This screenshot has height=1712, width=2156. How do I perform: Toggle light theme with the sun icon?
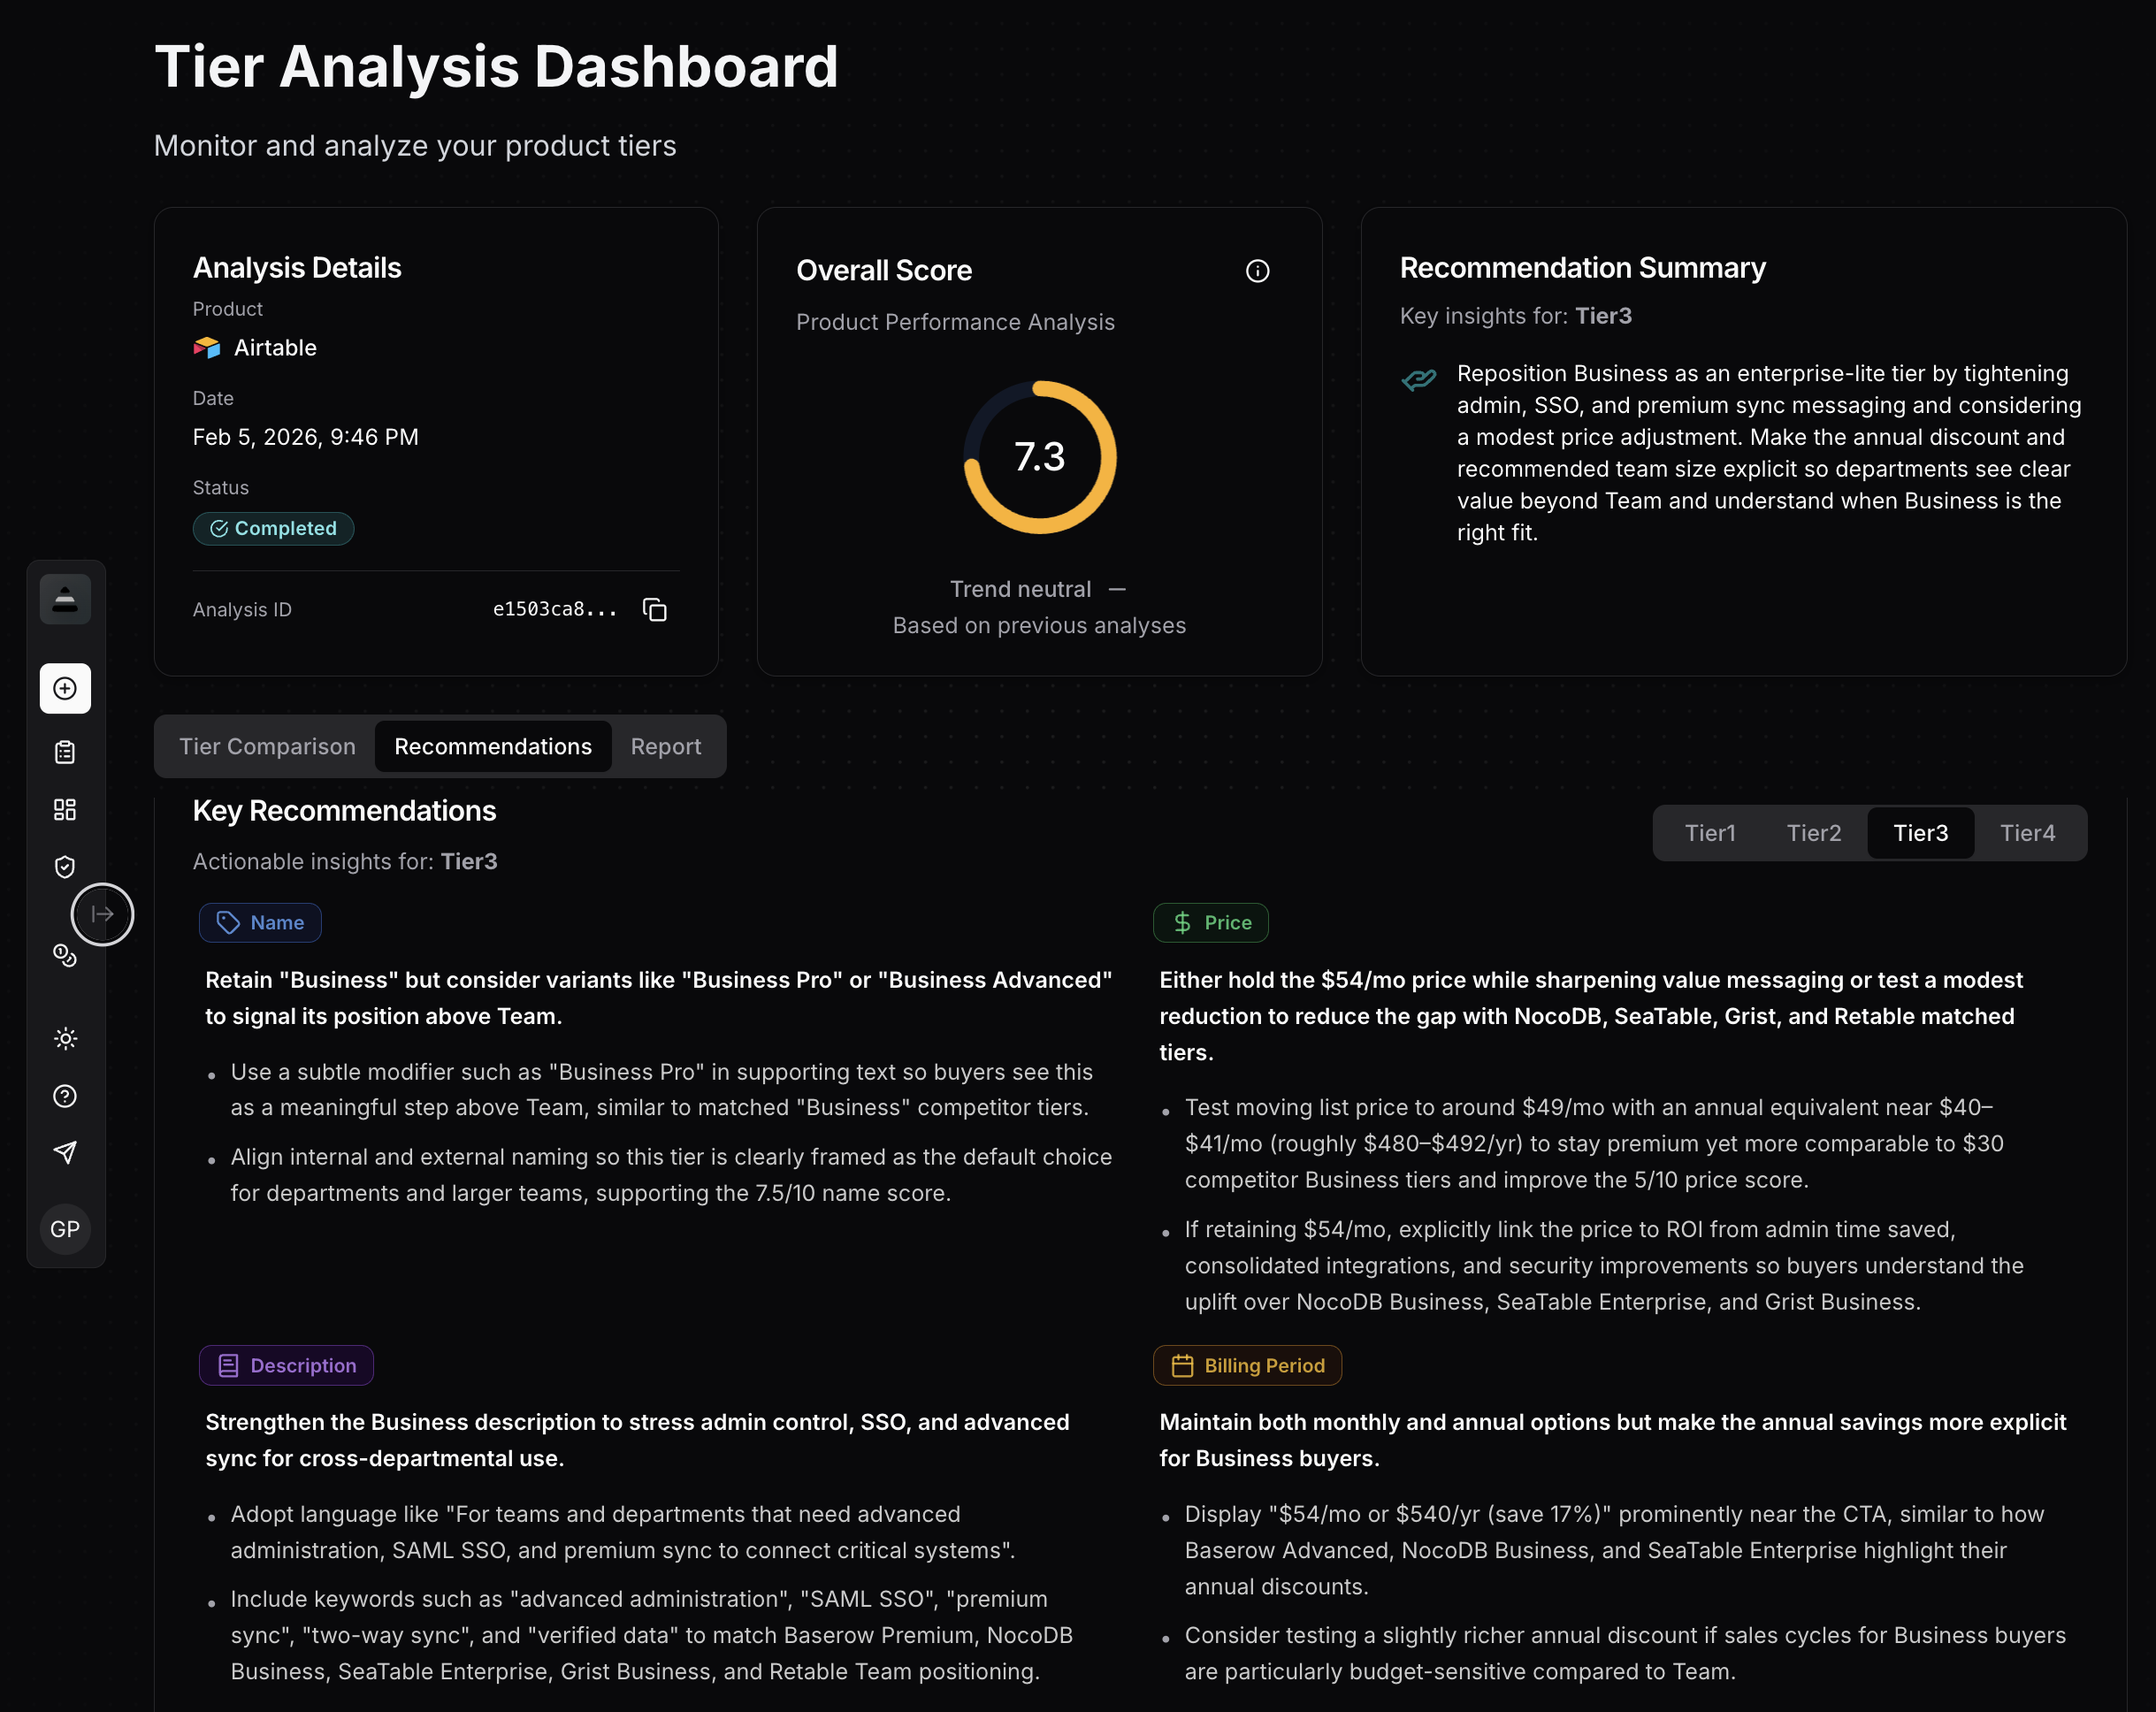pos(65,1039)
